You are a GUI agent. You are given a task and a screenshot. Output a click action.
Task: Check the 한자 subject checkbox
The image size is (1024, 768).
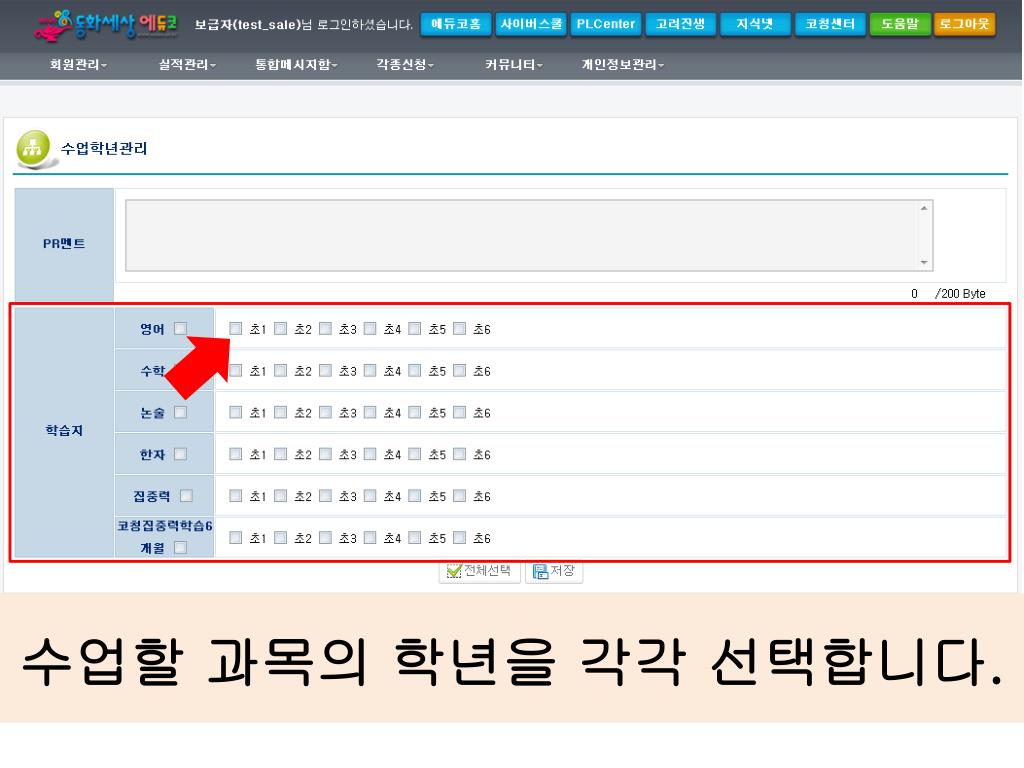pyautogui.click(x=181, y=454)
